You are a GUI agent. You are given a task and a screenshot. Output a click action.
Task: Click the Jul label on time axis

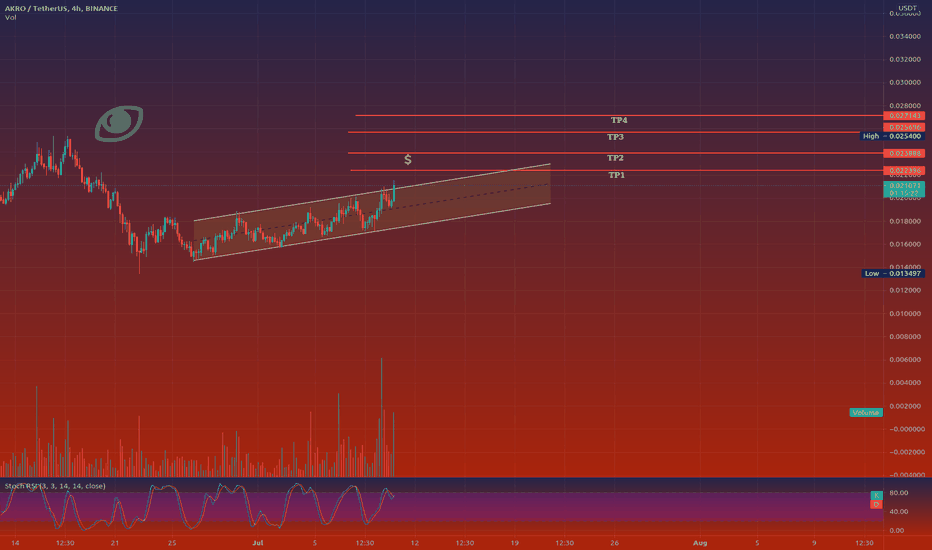(257, 543)
